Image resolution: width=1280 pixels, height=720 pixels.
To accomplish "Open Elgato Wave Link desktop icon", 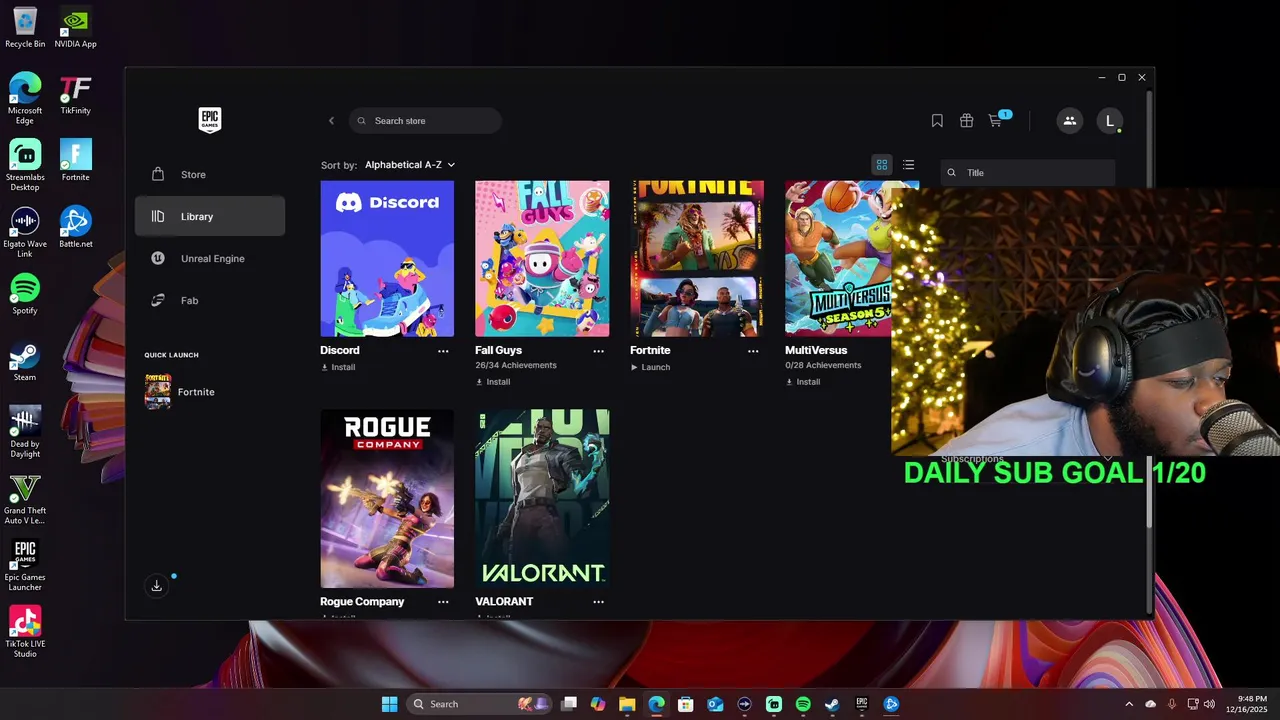I will [x=25, y=232].
